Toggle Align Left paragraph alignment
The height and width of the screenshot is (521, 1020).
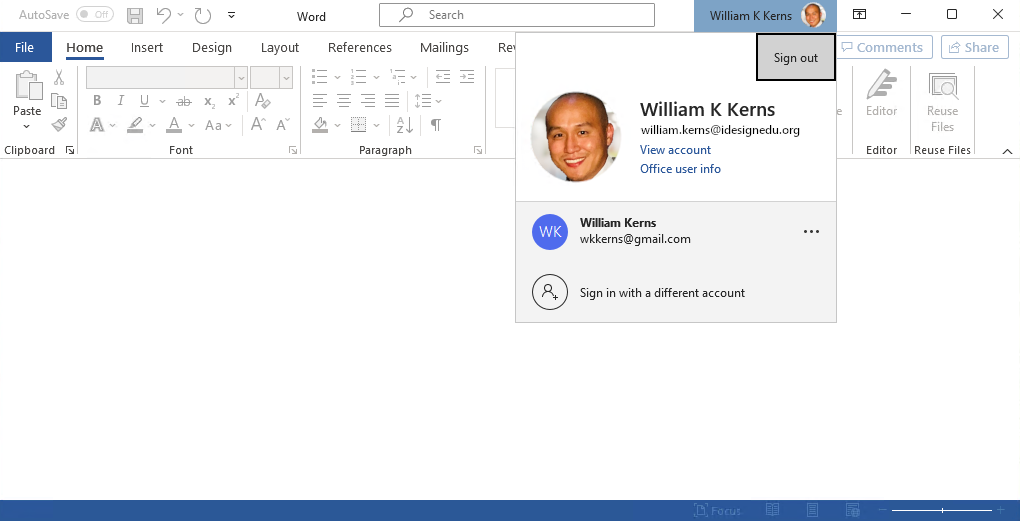pos(319,101)
